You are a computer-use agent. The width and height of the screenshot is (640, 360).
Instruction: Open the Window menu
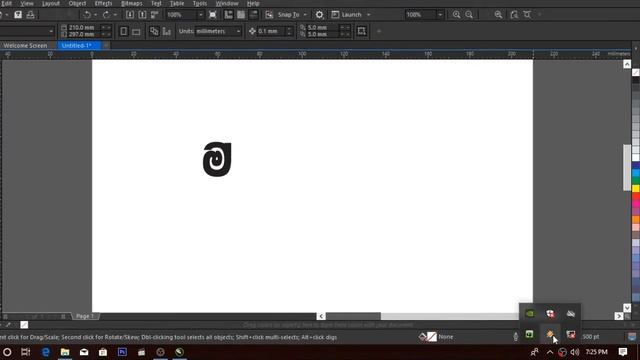(227, 3)
